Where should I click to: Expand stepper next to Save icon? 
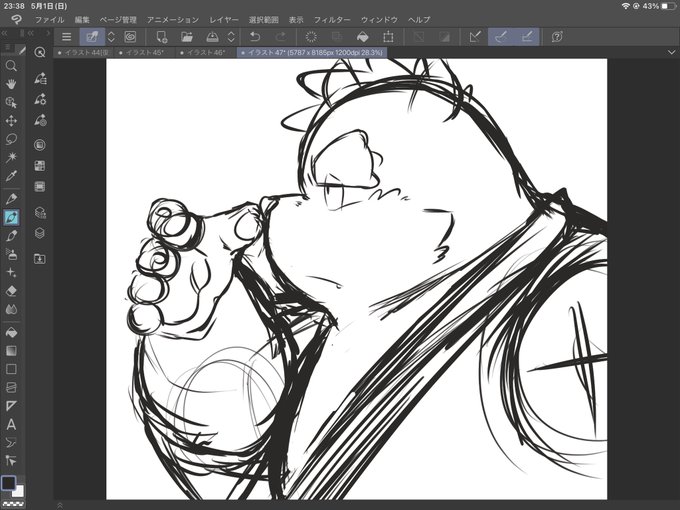tap(231, 37)
